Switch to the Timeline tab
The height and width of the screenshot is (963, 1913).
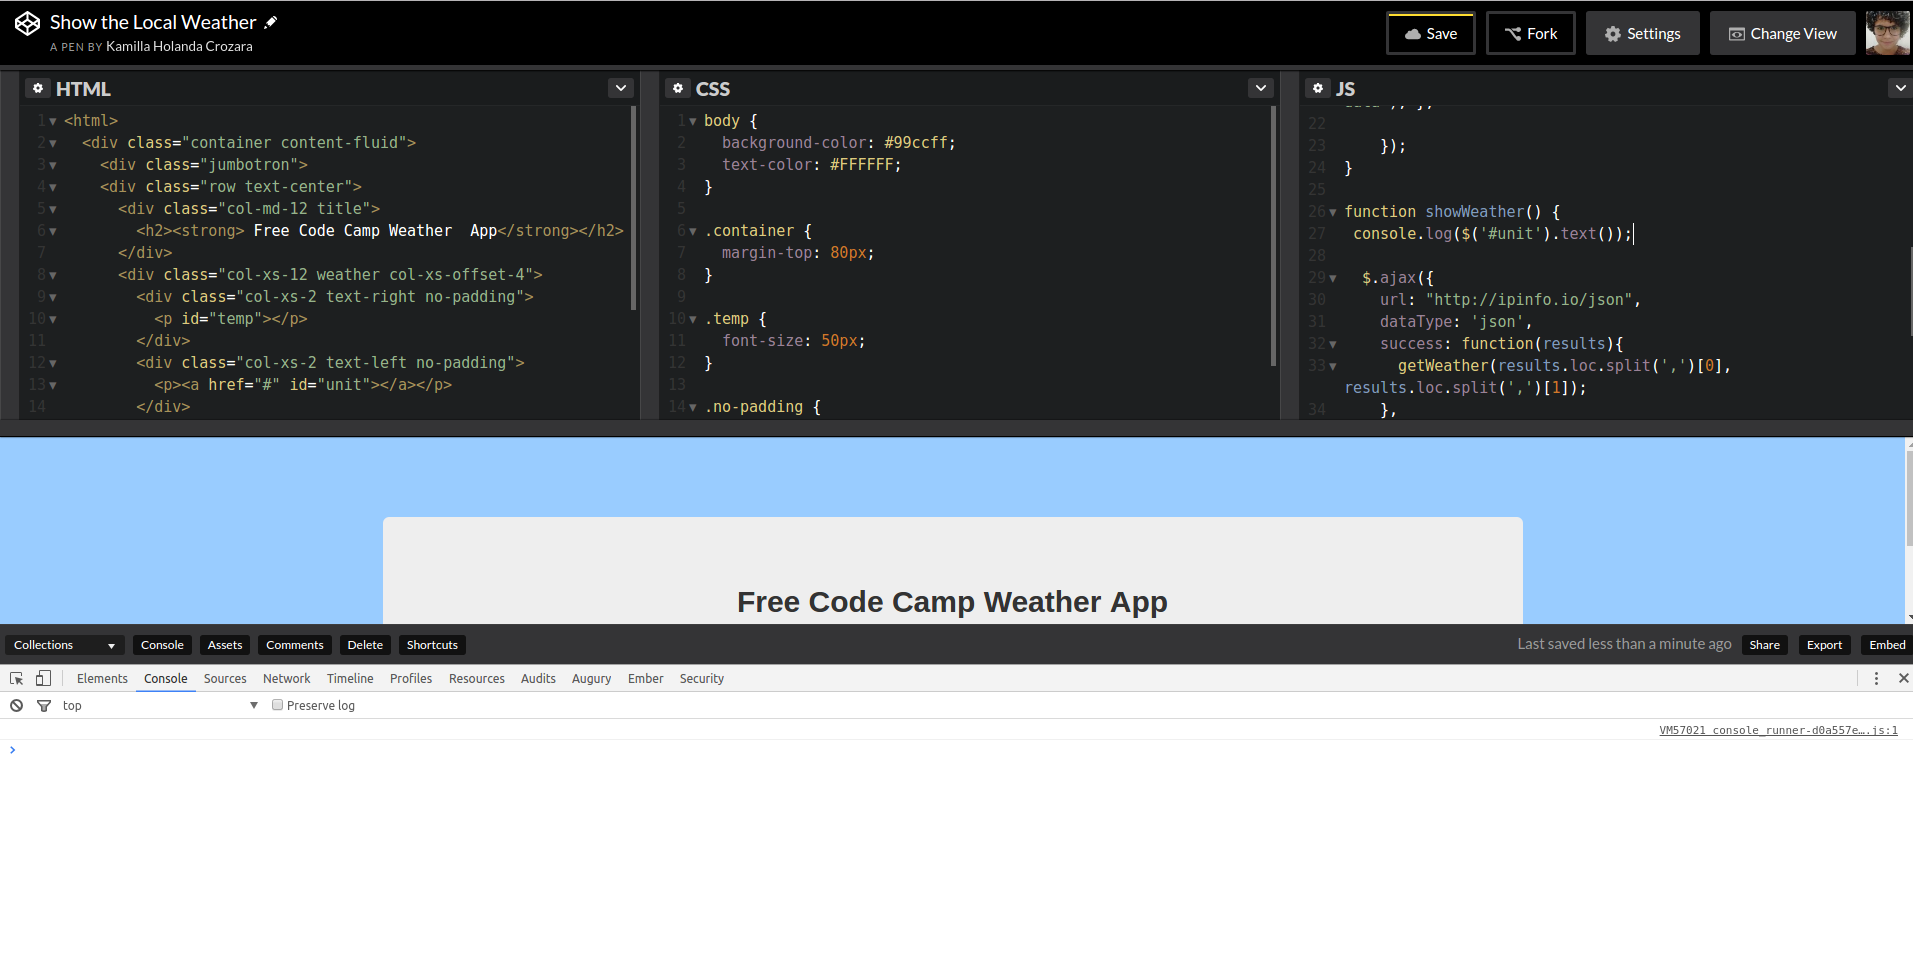tap(350, 678)
